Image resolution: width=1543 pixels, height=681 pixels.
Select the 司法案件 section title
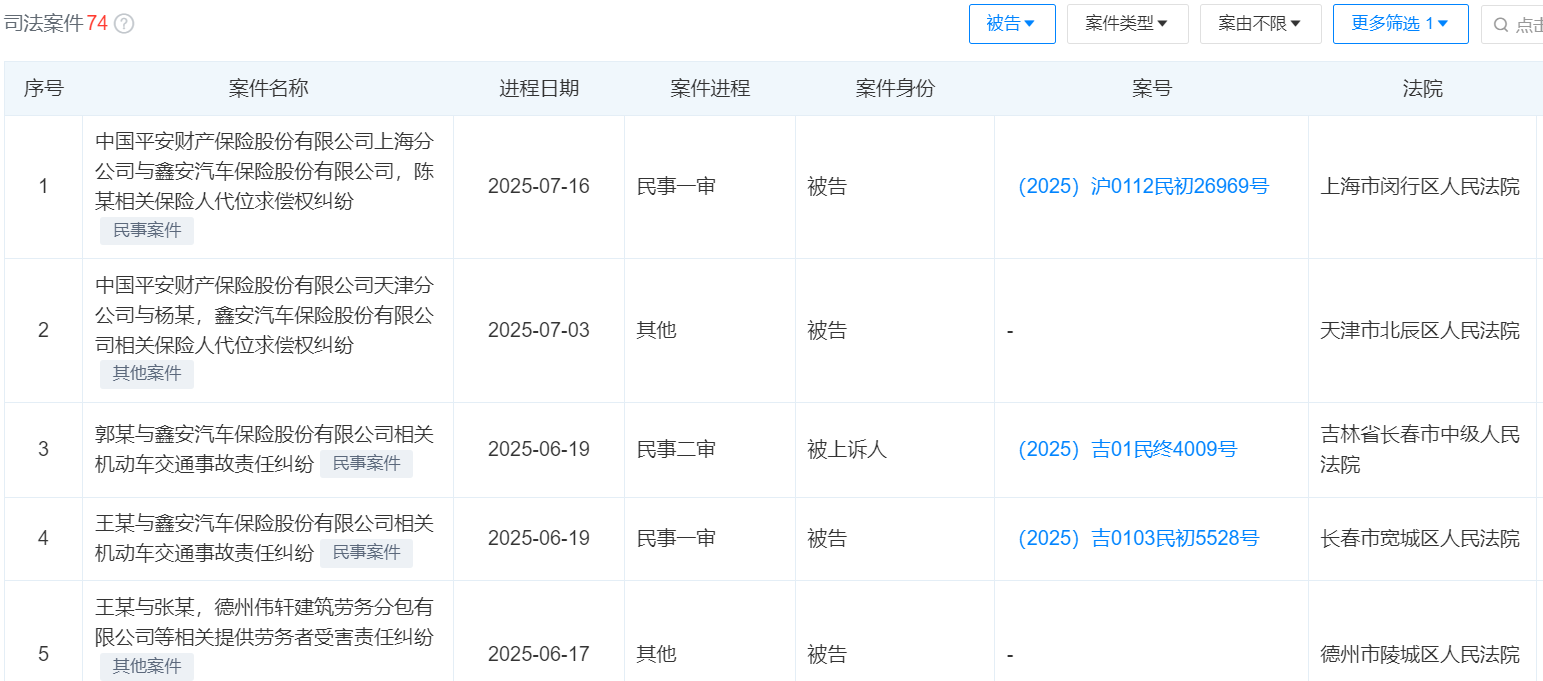point(44,24)
